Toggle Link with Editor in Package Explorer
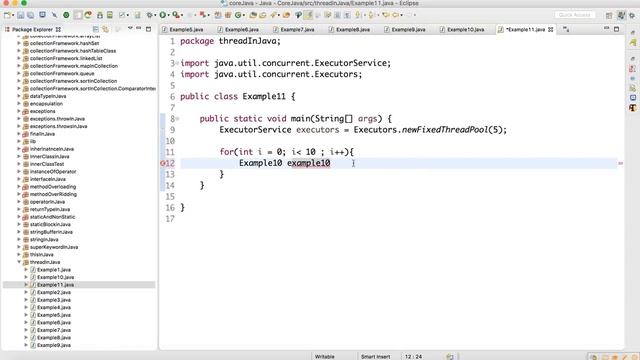Viewport: 640px width, 360px height. tap(106, 29)
